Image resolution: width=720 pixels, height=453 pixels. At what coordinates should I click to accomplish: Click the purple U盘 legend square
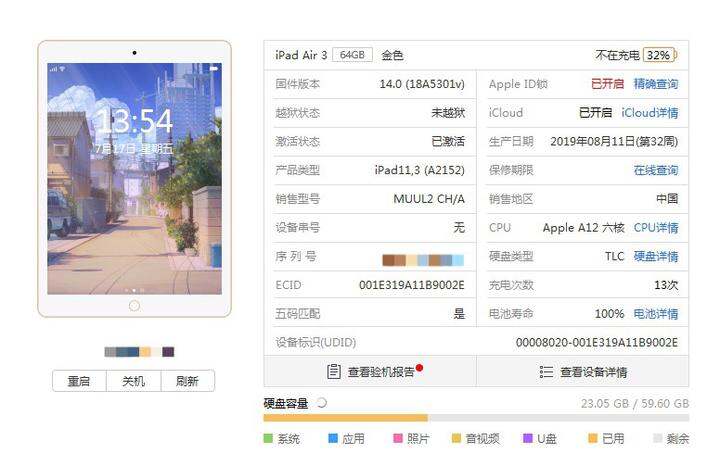[528, 438]
